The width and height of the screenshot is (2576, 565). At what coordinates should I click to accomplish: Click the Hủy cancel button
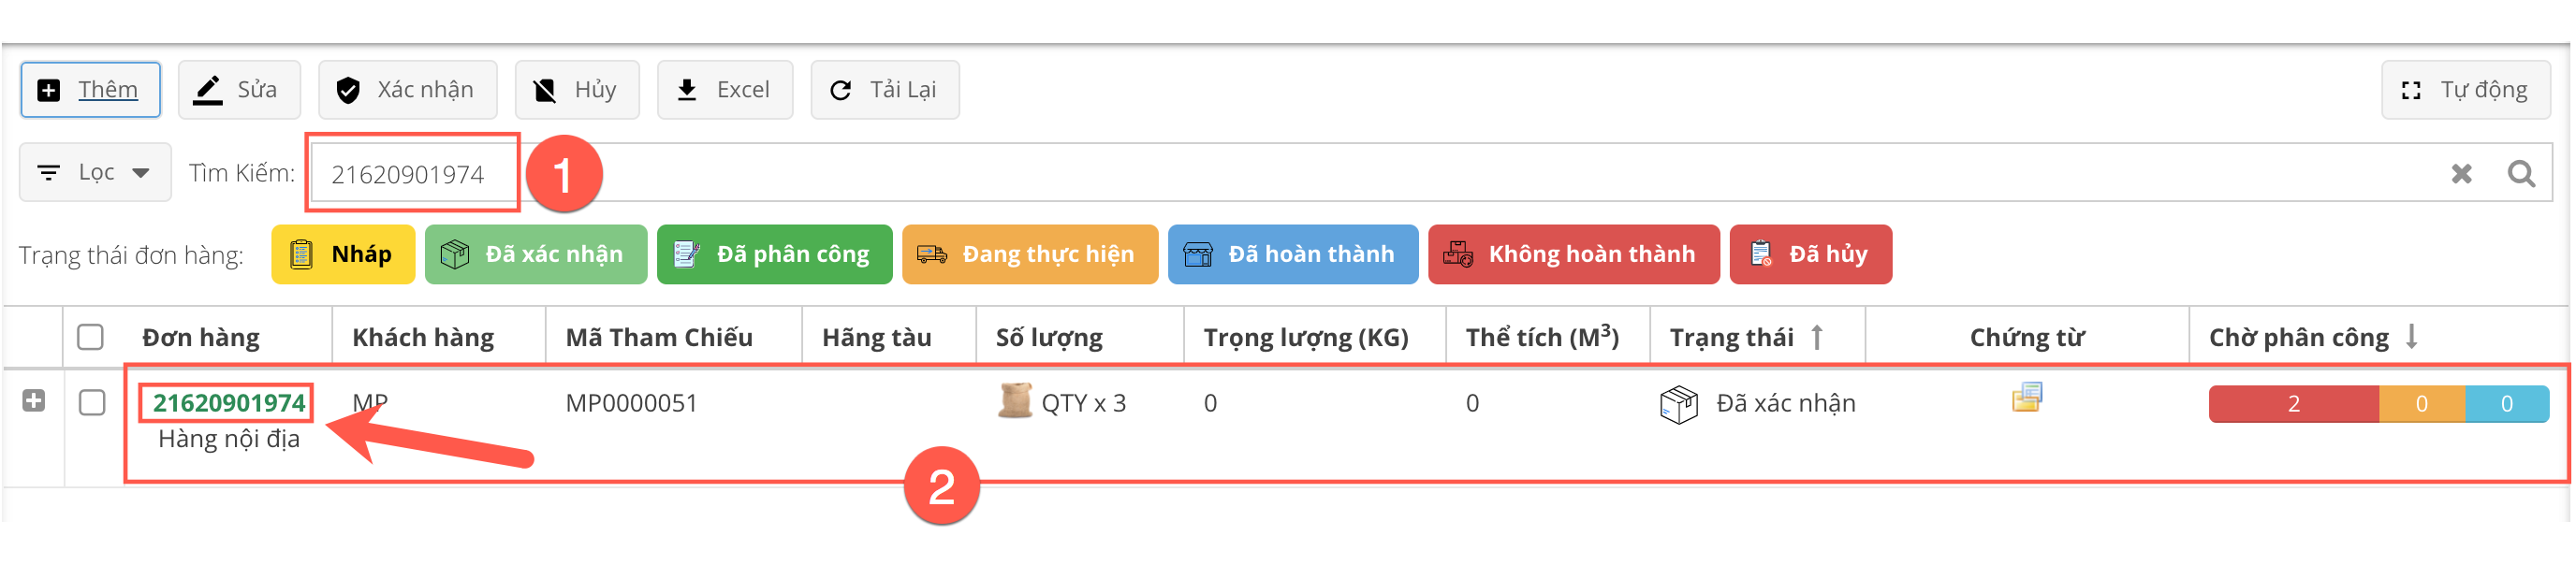(576, 90)
